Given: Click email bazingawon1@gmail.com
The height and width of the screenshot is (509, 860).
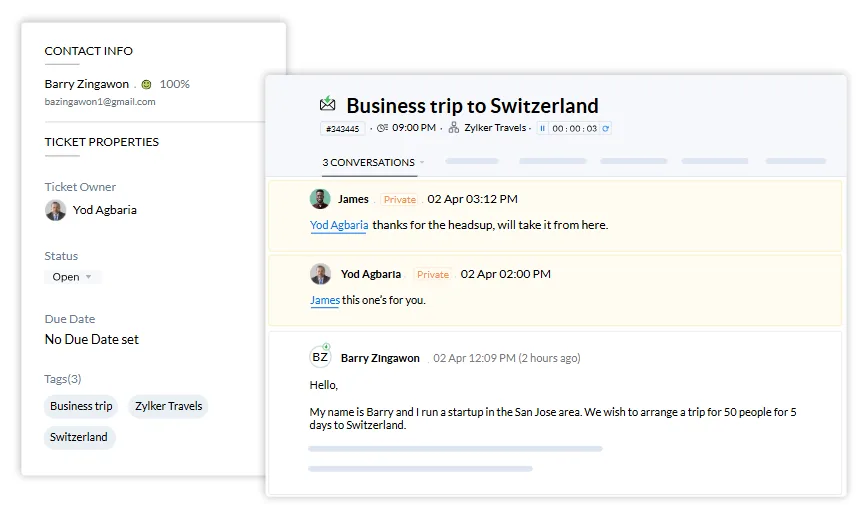Looking at the screenshot, I should coord(100,101).
